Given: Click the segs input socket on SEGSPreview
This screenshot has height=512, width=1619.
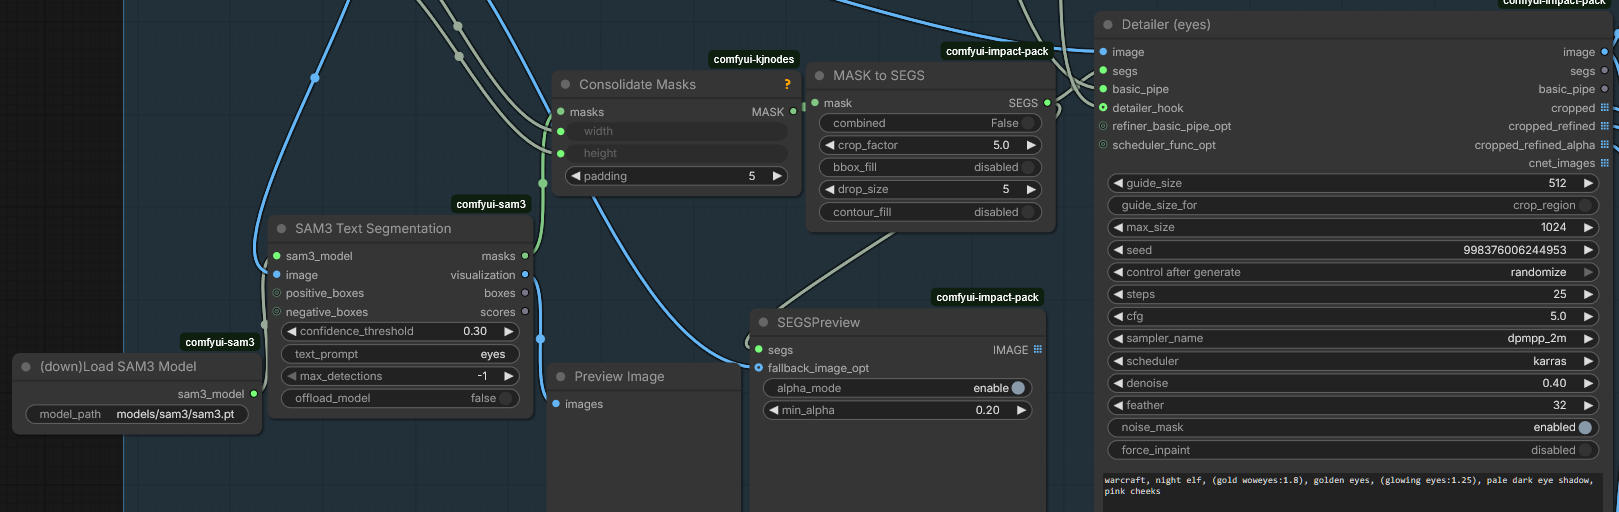Looking at the screenshot, I should point(759,350).
